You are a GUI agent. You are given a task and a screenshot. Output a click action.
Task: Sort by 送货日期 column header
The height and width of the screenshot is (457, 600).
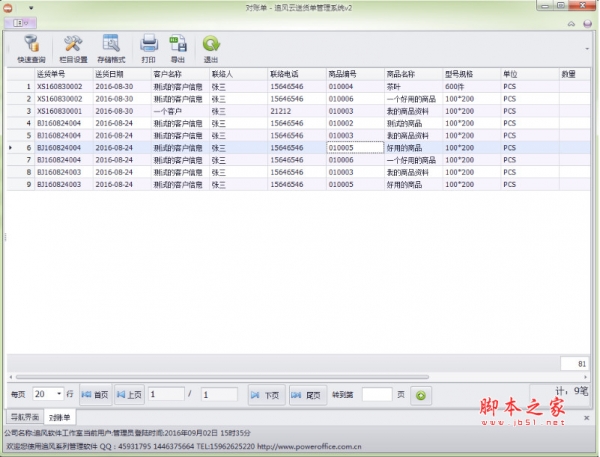(122, 74)
